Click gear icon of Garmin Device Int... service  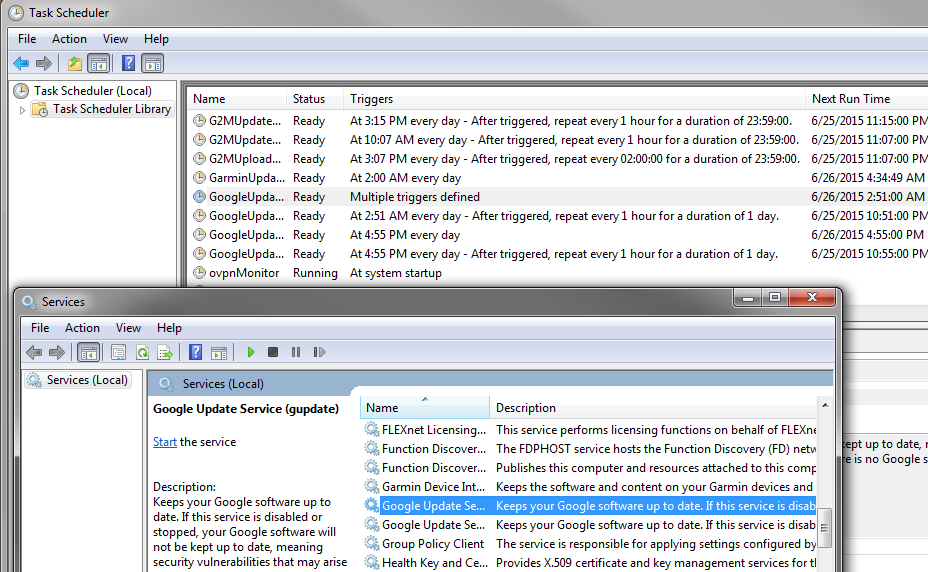(x=372, y=486)
